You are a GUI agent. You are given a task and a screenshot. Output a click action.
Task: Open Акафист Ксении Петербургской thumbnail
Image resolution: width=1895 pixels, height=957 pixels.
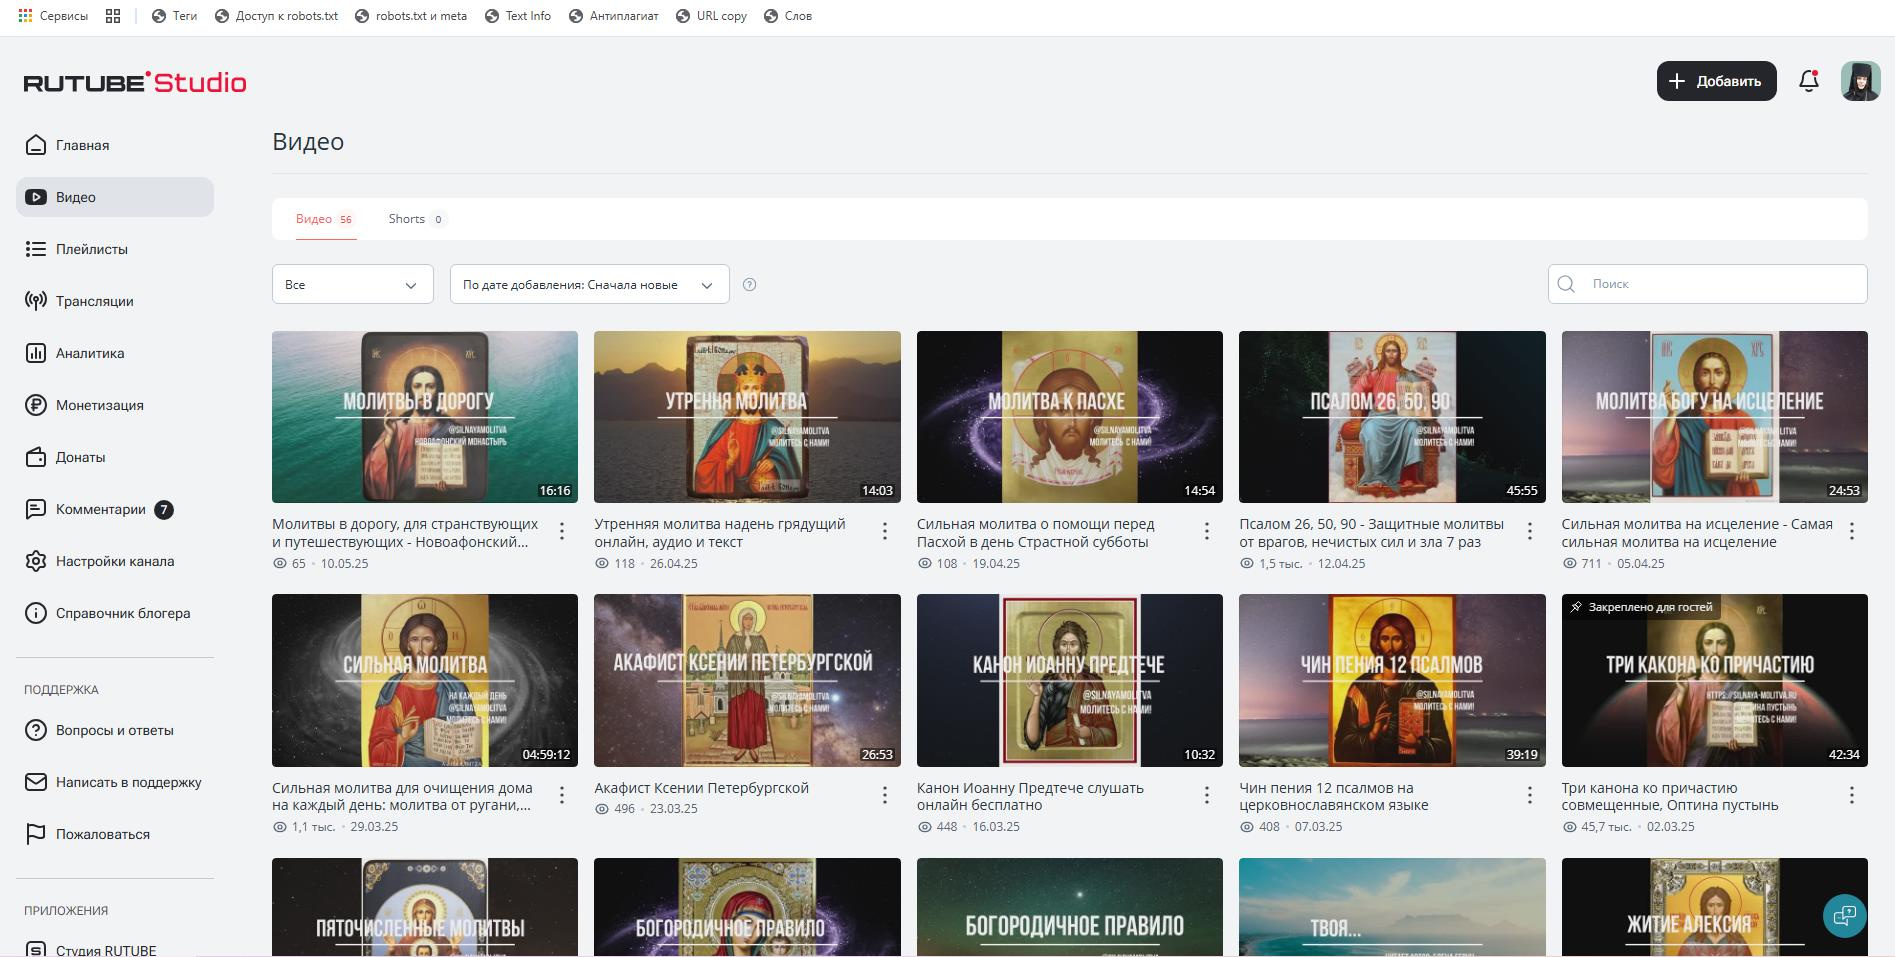[747, 680]
